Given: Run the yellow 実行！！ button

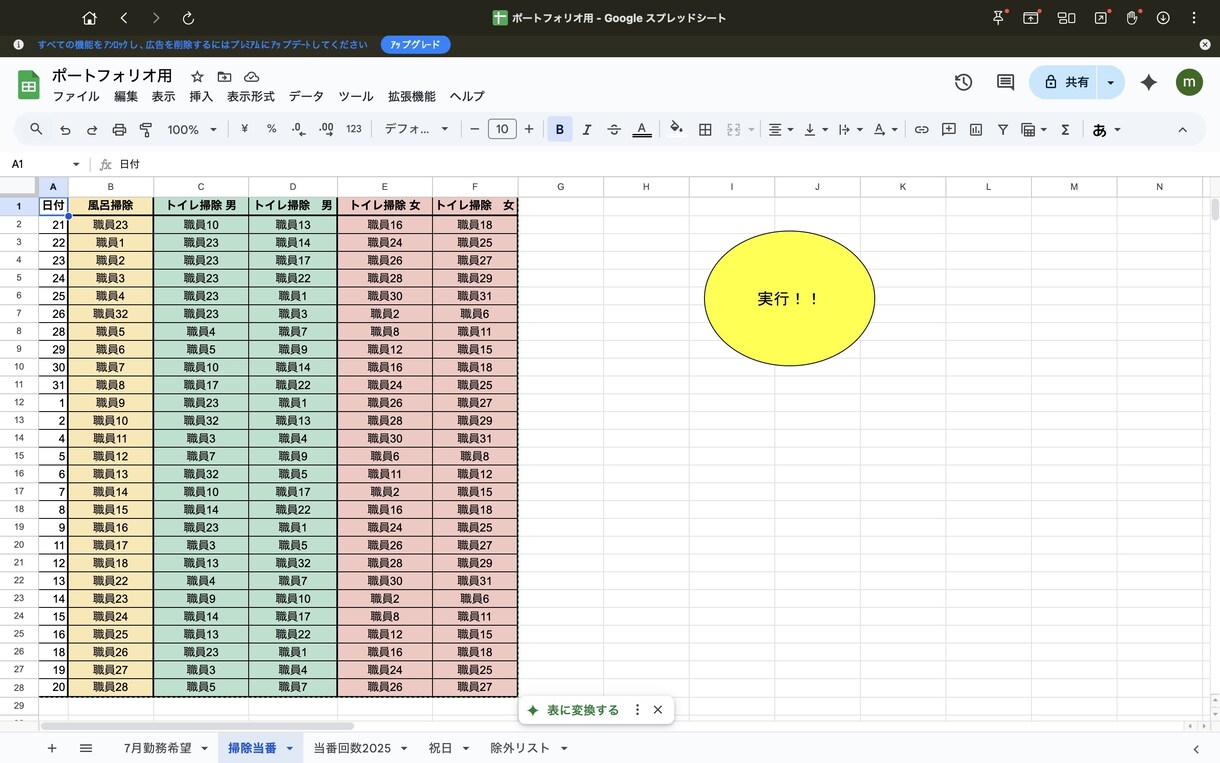Looking at the screenshot, I should coord(789,298).
